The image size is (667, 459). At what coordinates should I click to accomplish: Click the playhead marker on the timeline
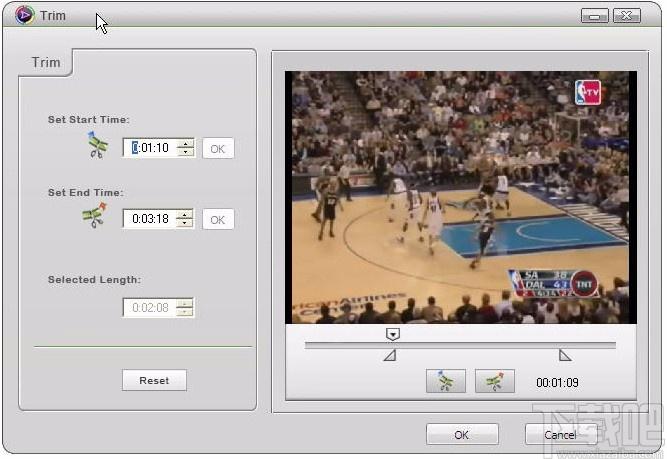[393, 334]
